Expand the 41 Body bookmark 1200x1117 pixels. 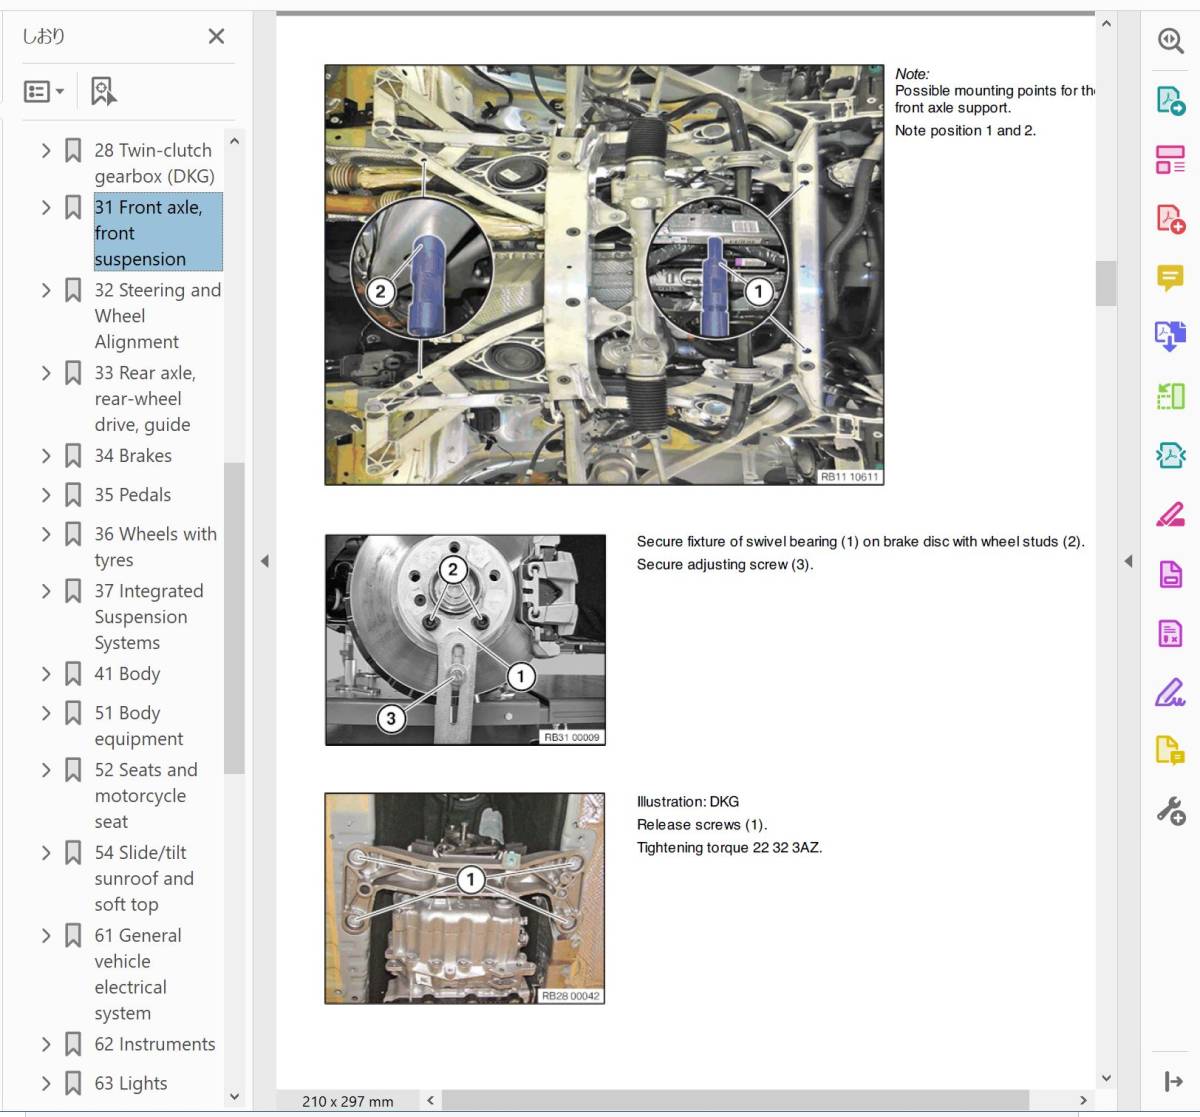[46, 674]
